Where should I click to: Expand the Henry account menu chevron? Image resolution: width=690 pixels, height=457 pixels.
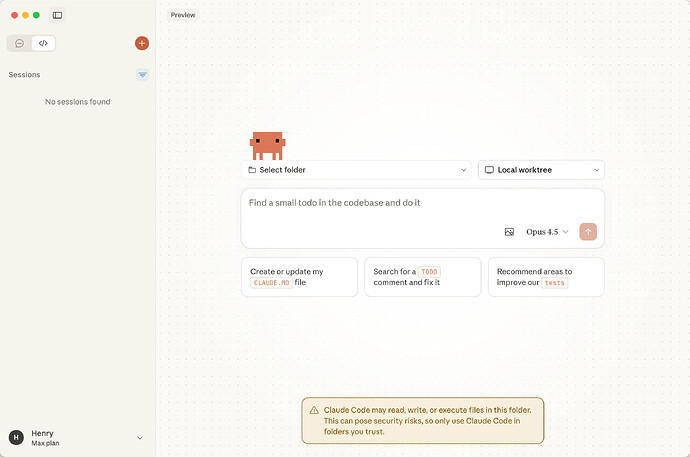(139, 438)
